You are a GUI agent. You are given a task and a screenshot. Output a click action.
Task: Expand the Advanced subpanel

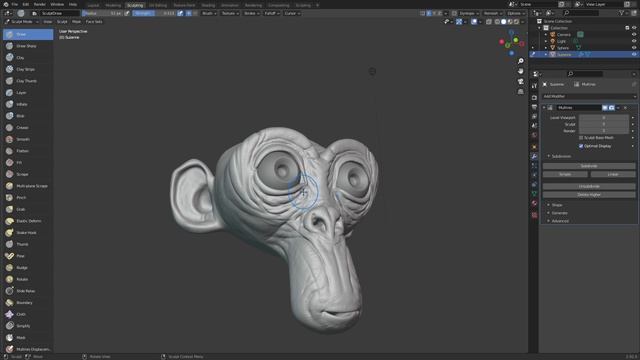[x=560, y=221]
